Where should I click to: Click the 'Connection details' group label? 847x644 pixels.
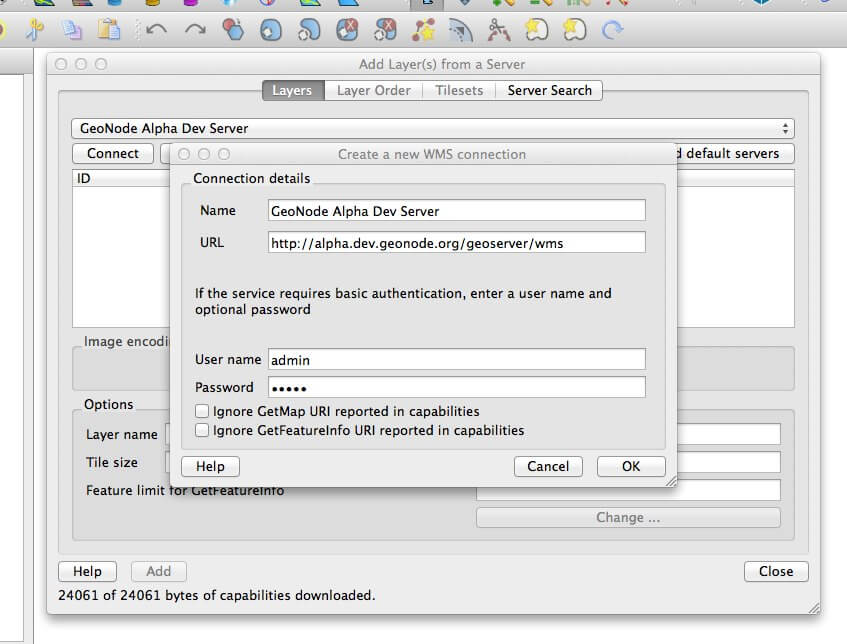click(252, 178)
